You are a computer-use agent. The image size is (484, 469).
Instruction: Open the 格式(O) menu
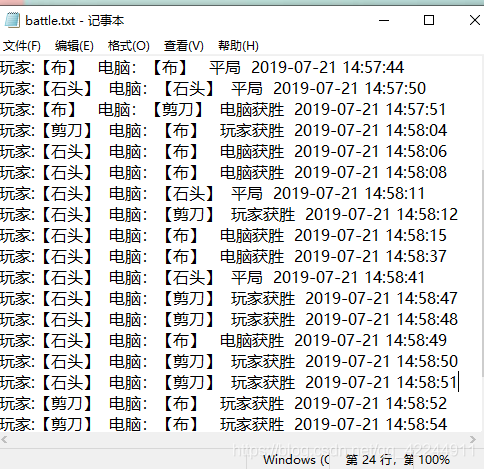click(129, 46)
